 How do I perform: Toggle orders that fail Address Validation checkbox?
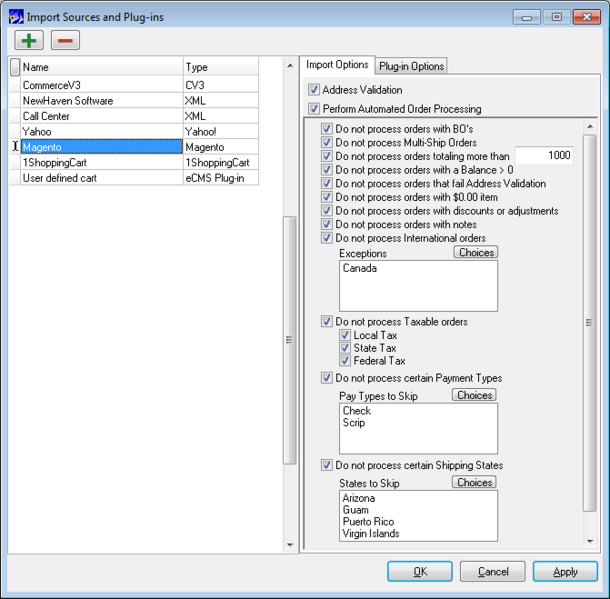point(326,183)
